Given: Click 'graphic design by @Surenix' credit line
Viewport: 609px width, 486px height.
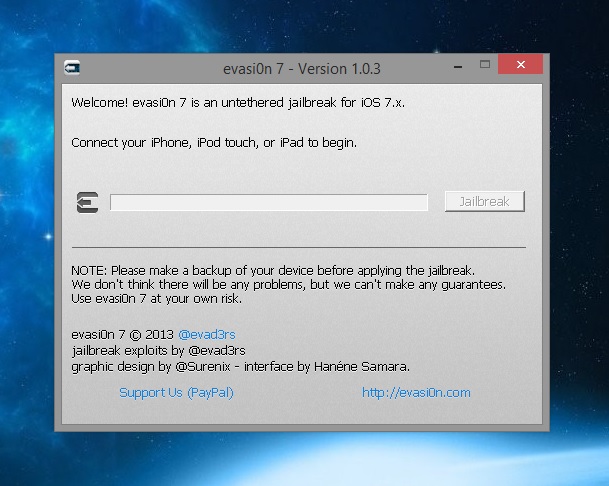Looking at the screenshot, I should (x=240, y=367).
